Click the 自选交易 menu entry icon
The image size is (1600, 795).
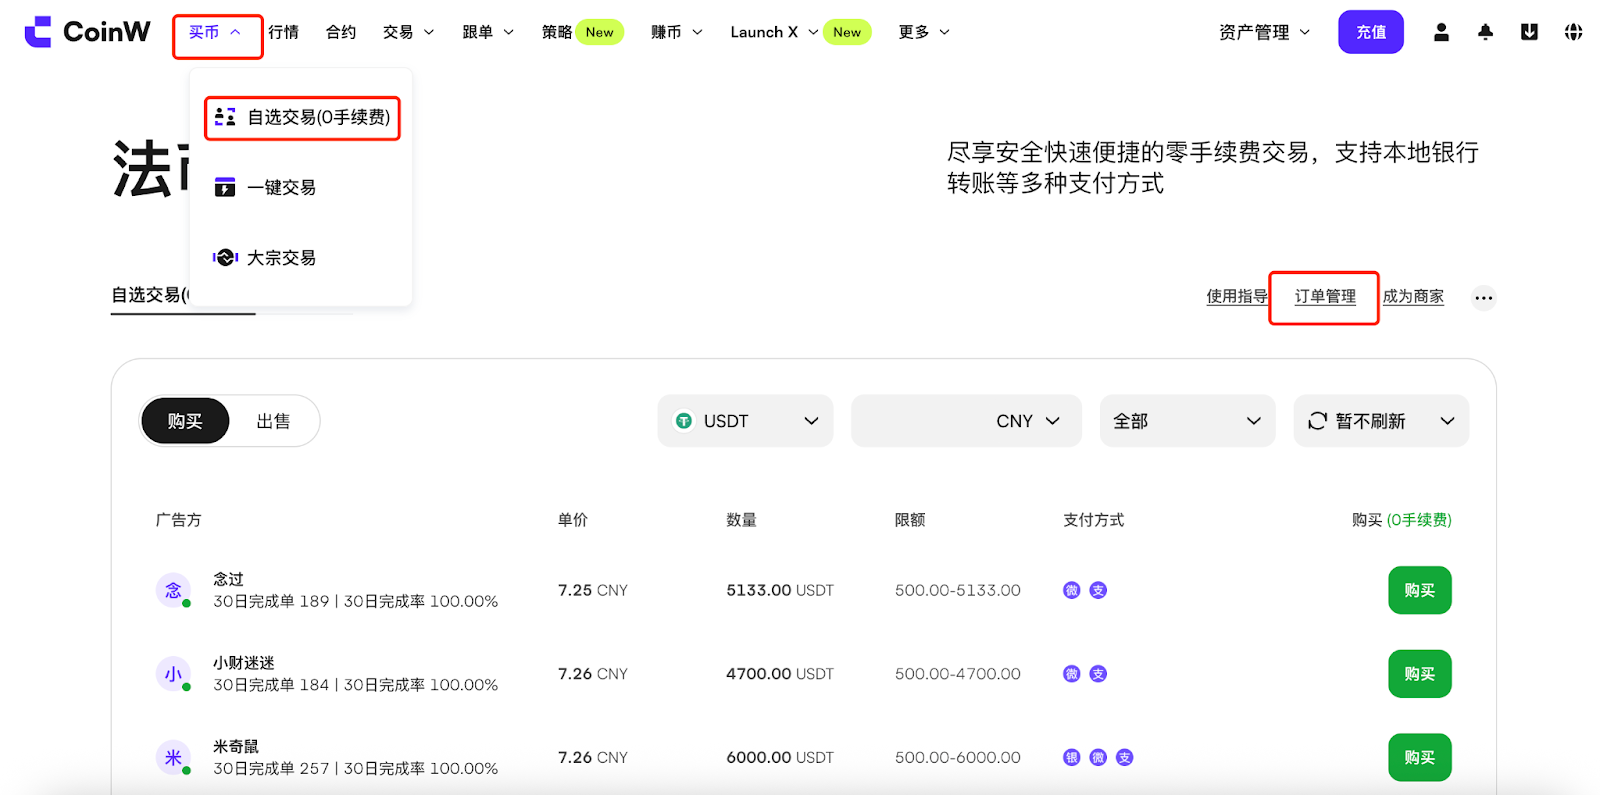click(x=225, y=117)
